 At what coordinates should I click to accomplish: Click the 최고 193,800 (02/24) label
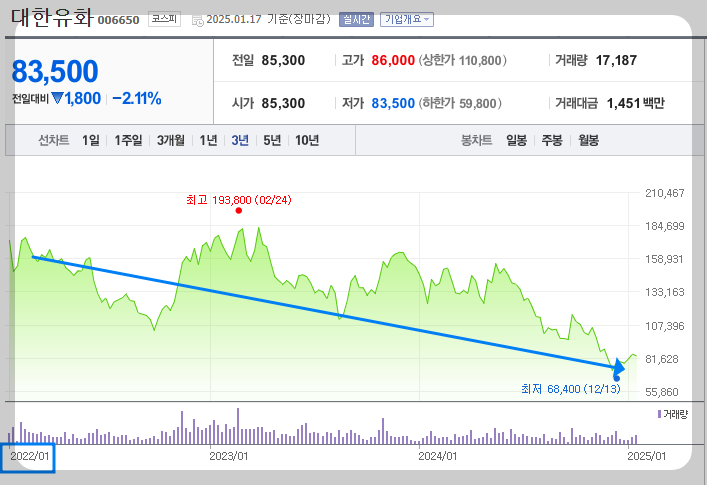(239, 200)
